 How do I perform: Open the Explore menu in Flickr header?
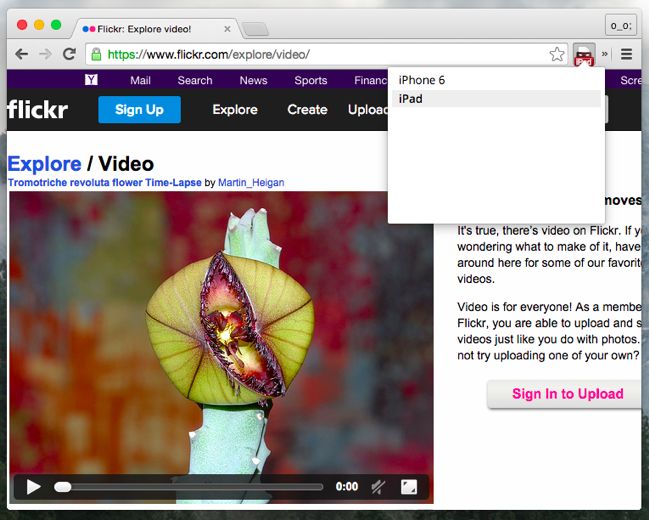coord(235,110)
